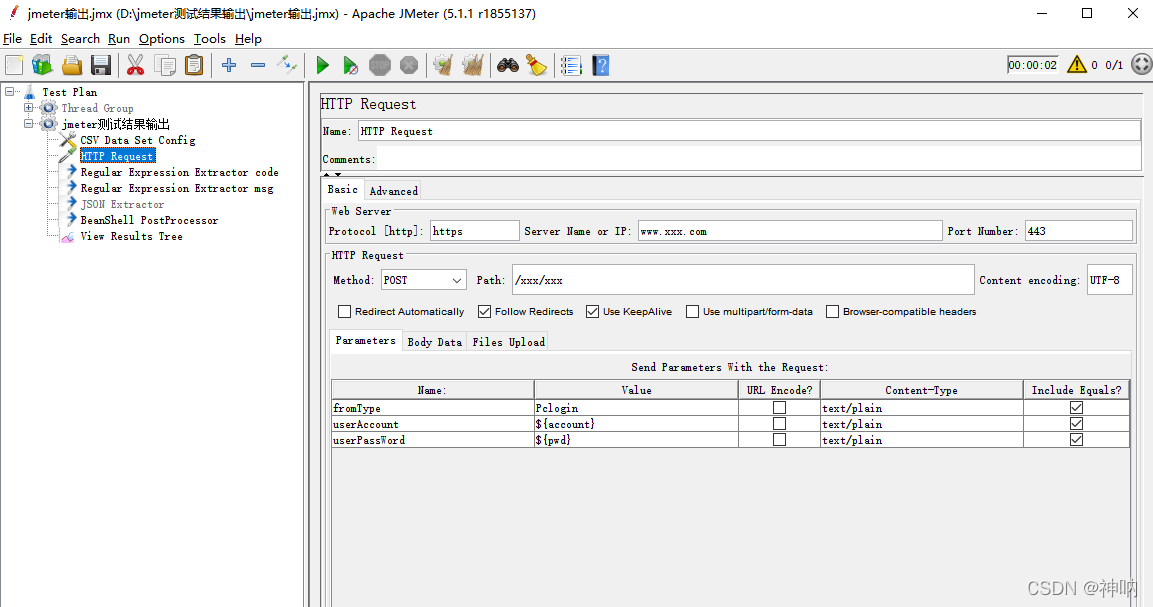Click the Content encoding field
This screenshot has height=607, width=1153.
tap(1110, 280)
